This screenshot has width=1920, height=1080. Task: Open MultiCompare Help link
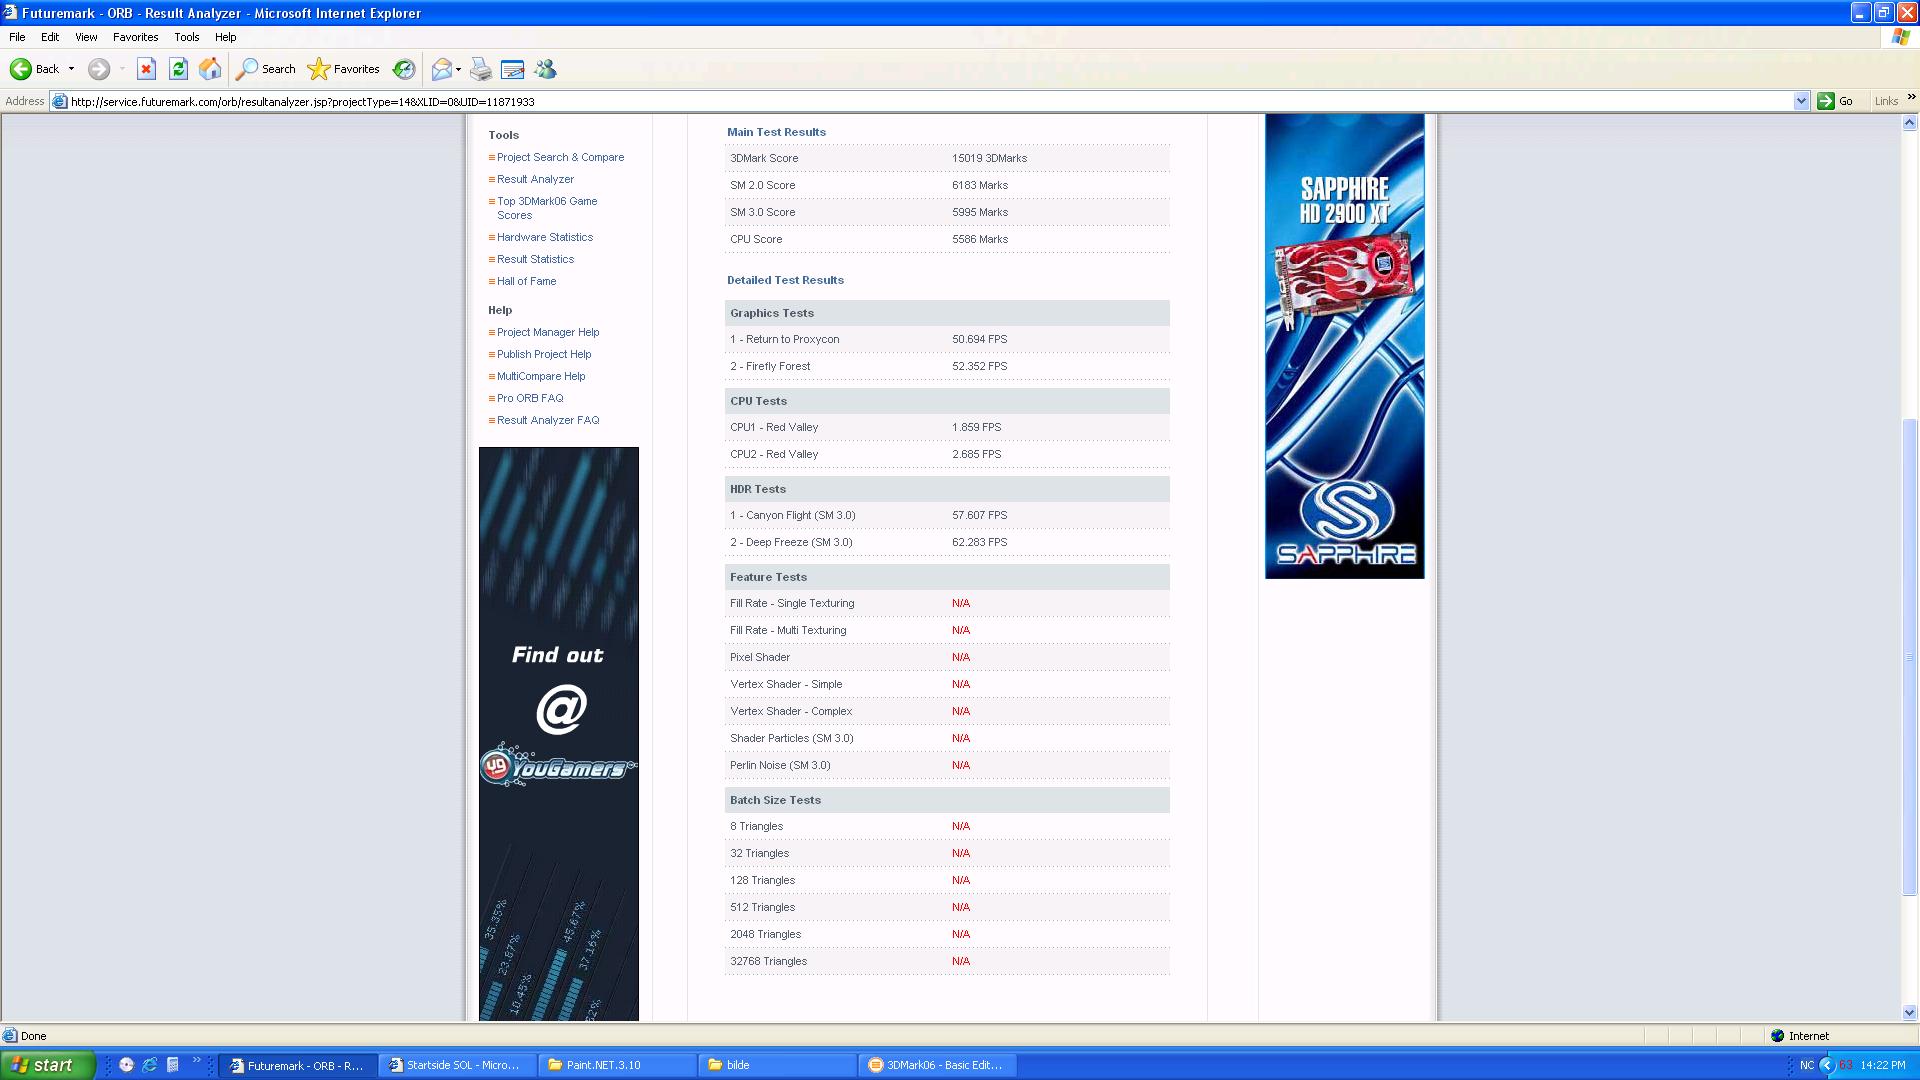click(541, 376)
